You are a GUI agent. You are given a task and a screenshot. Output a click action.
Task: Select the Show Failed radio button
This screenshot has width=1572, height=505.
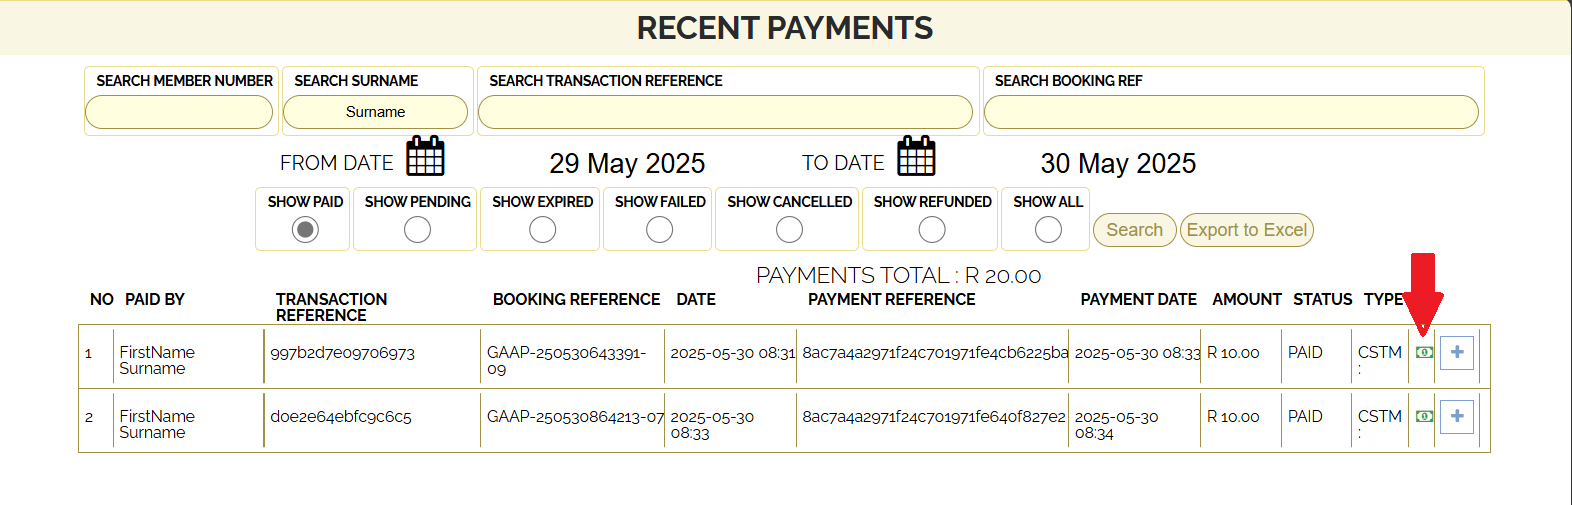(x=659, y=230)
